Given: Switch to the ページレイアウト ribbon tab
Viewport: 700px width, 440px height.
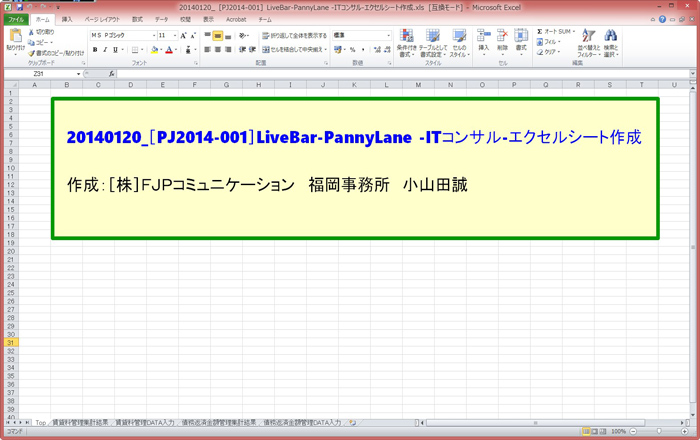Looking at the screenshot, I should pyautogui.click(x=101, y=19).
